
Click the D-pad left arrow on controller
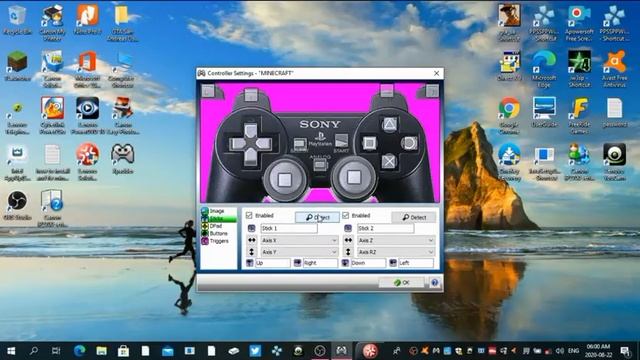pyautogui.click(x=237, y=144)
